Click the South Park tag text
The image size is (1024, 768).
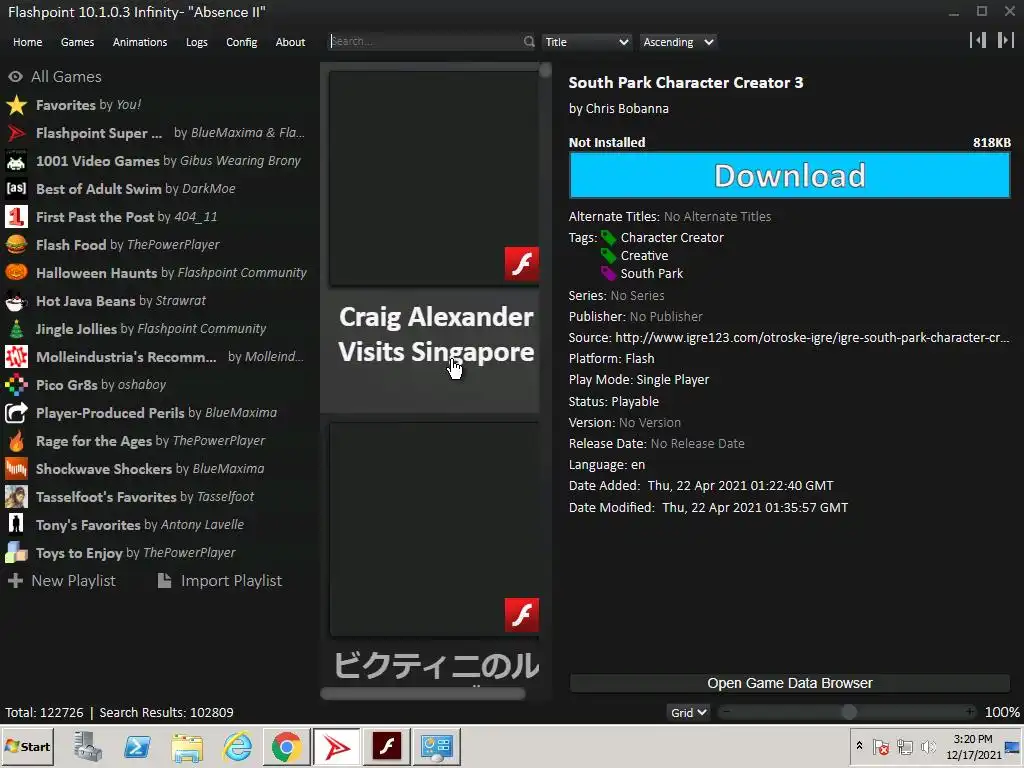coord(652,274)
